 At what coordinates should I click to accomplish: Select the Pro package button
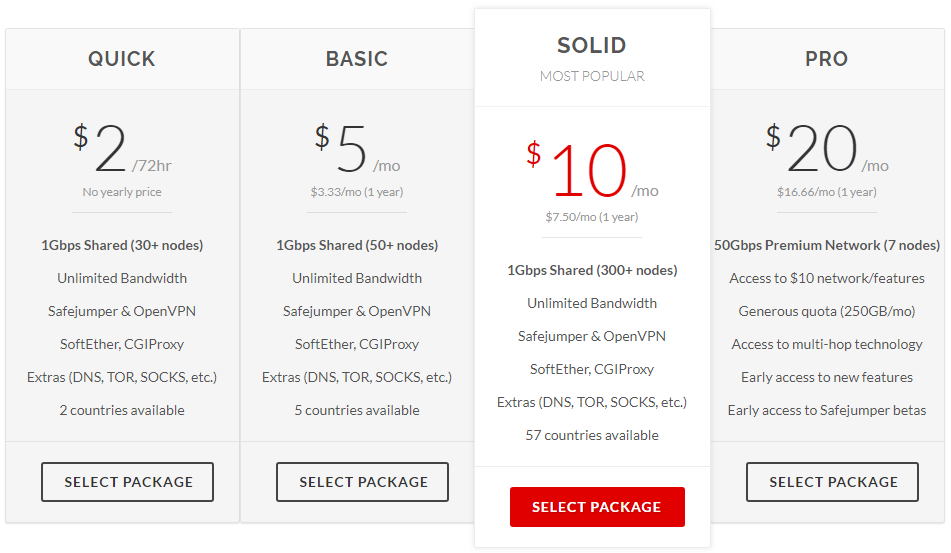tap(832, 482)
